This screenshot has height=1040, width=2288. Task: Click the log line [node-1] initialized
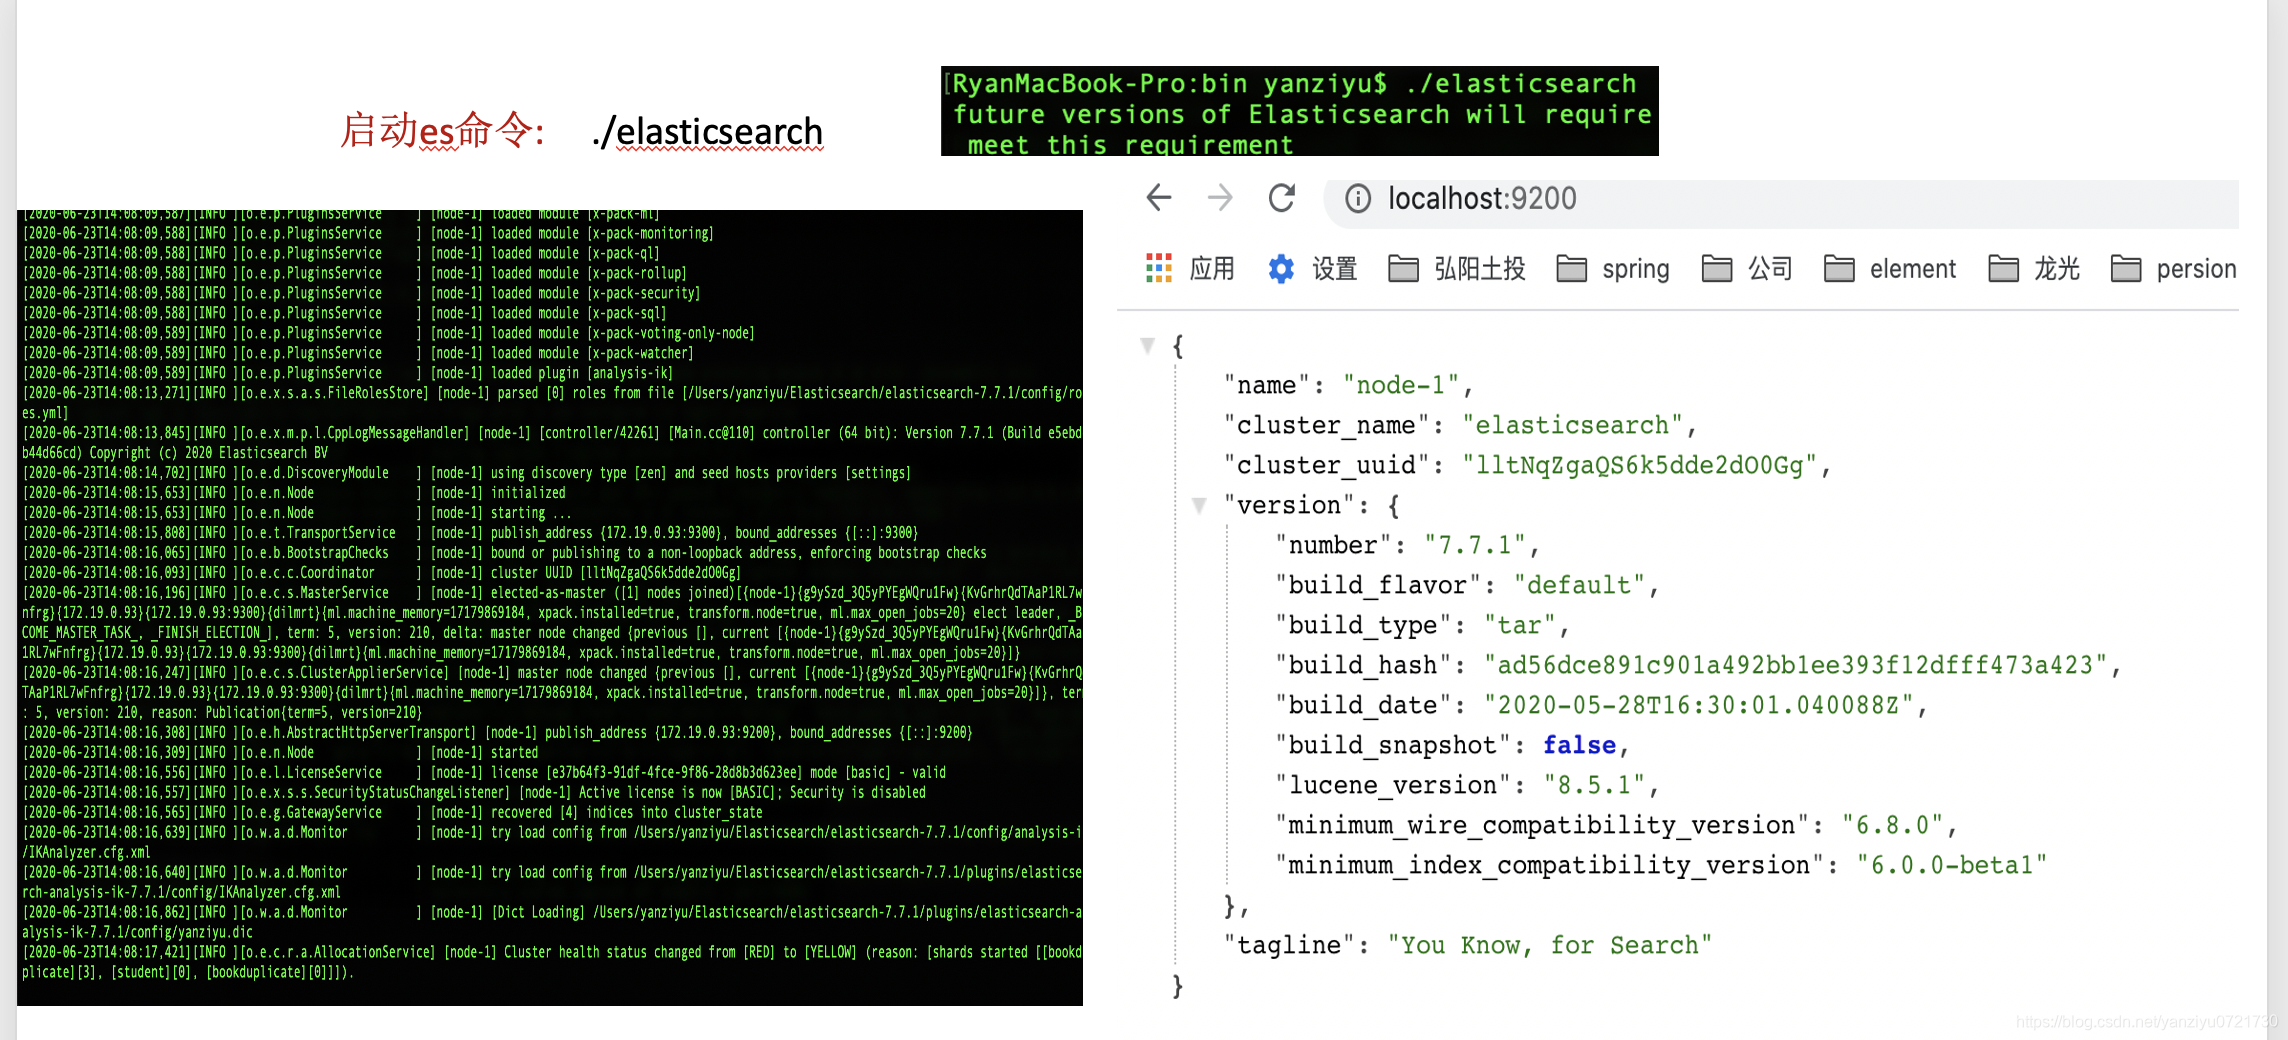(x=294, y=493)
